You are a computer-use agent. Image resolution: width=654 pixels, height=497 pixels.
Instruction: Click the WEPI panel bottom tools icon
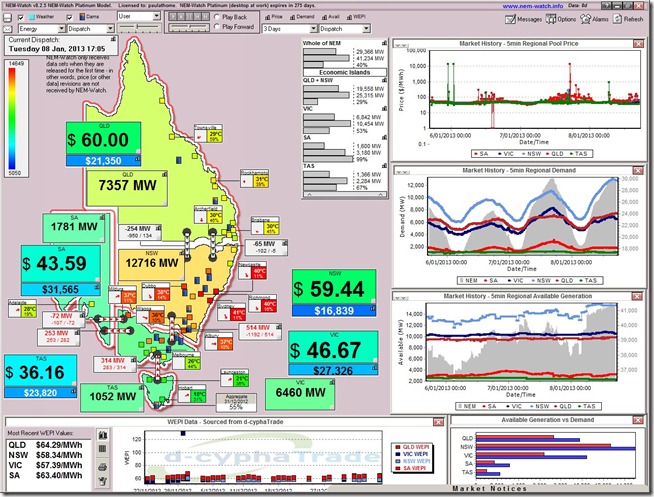point(103,481)
